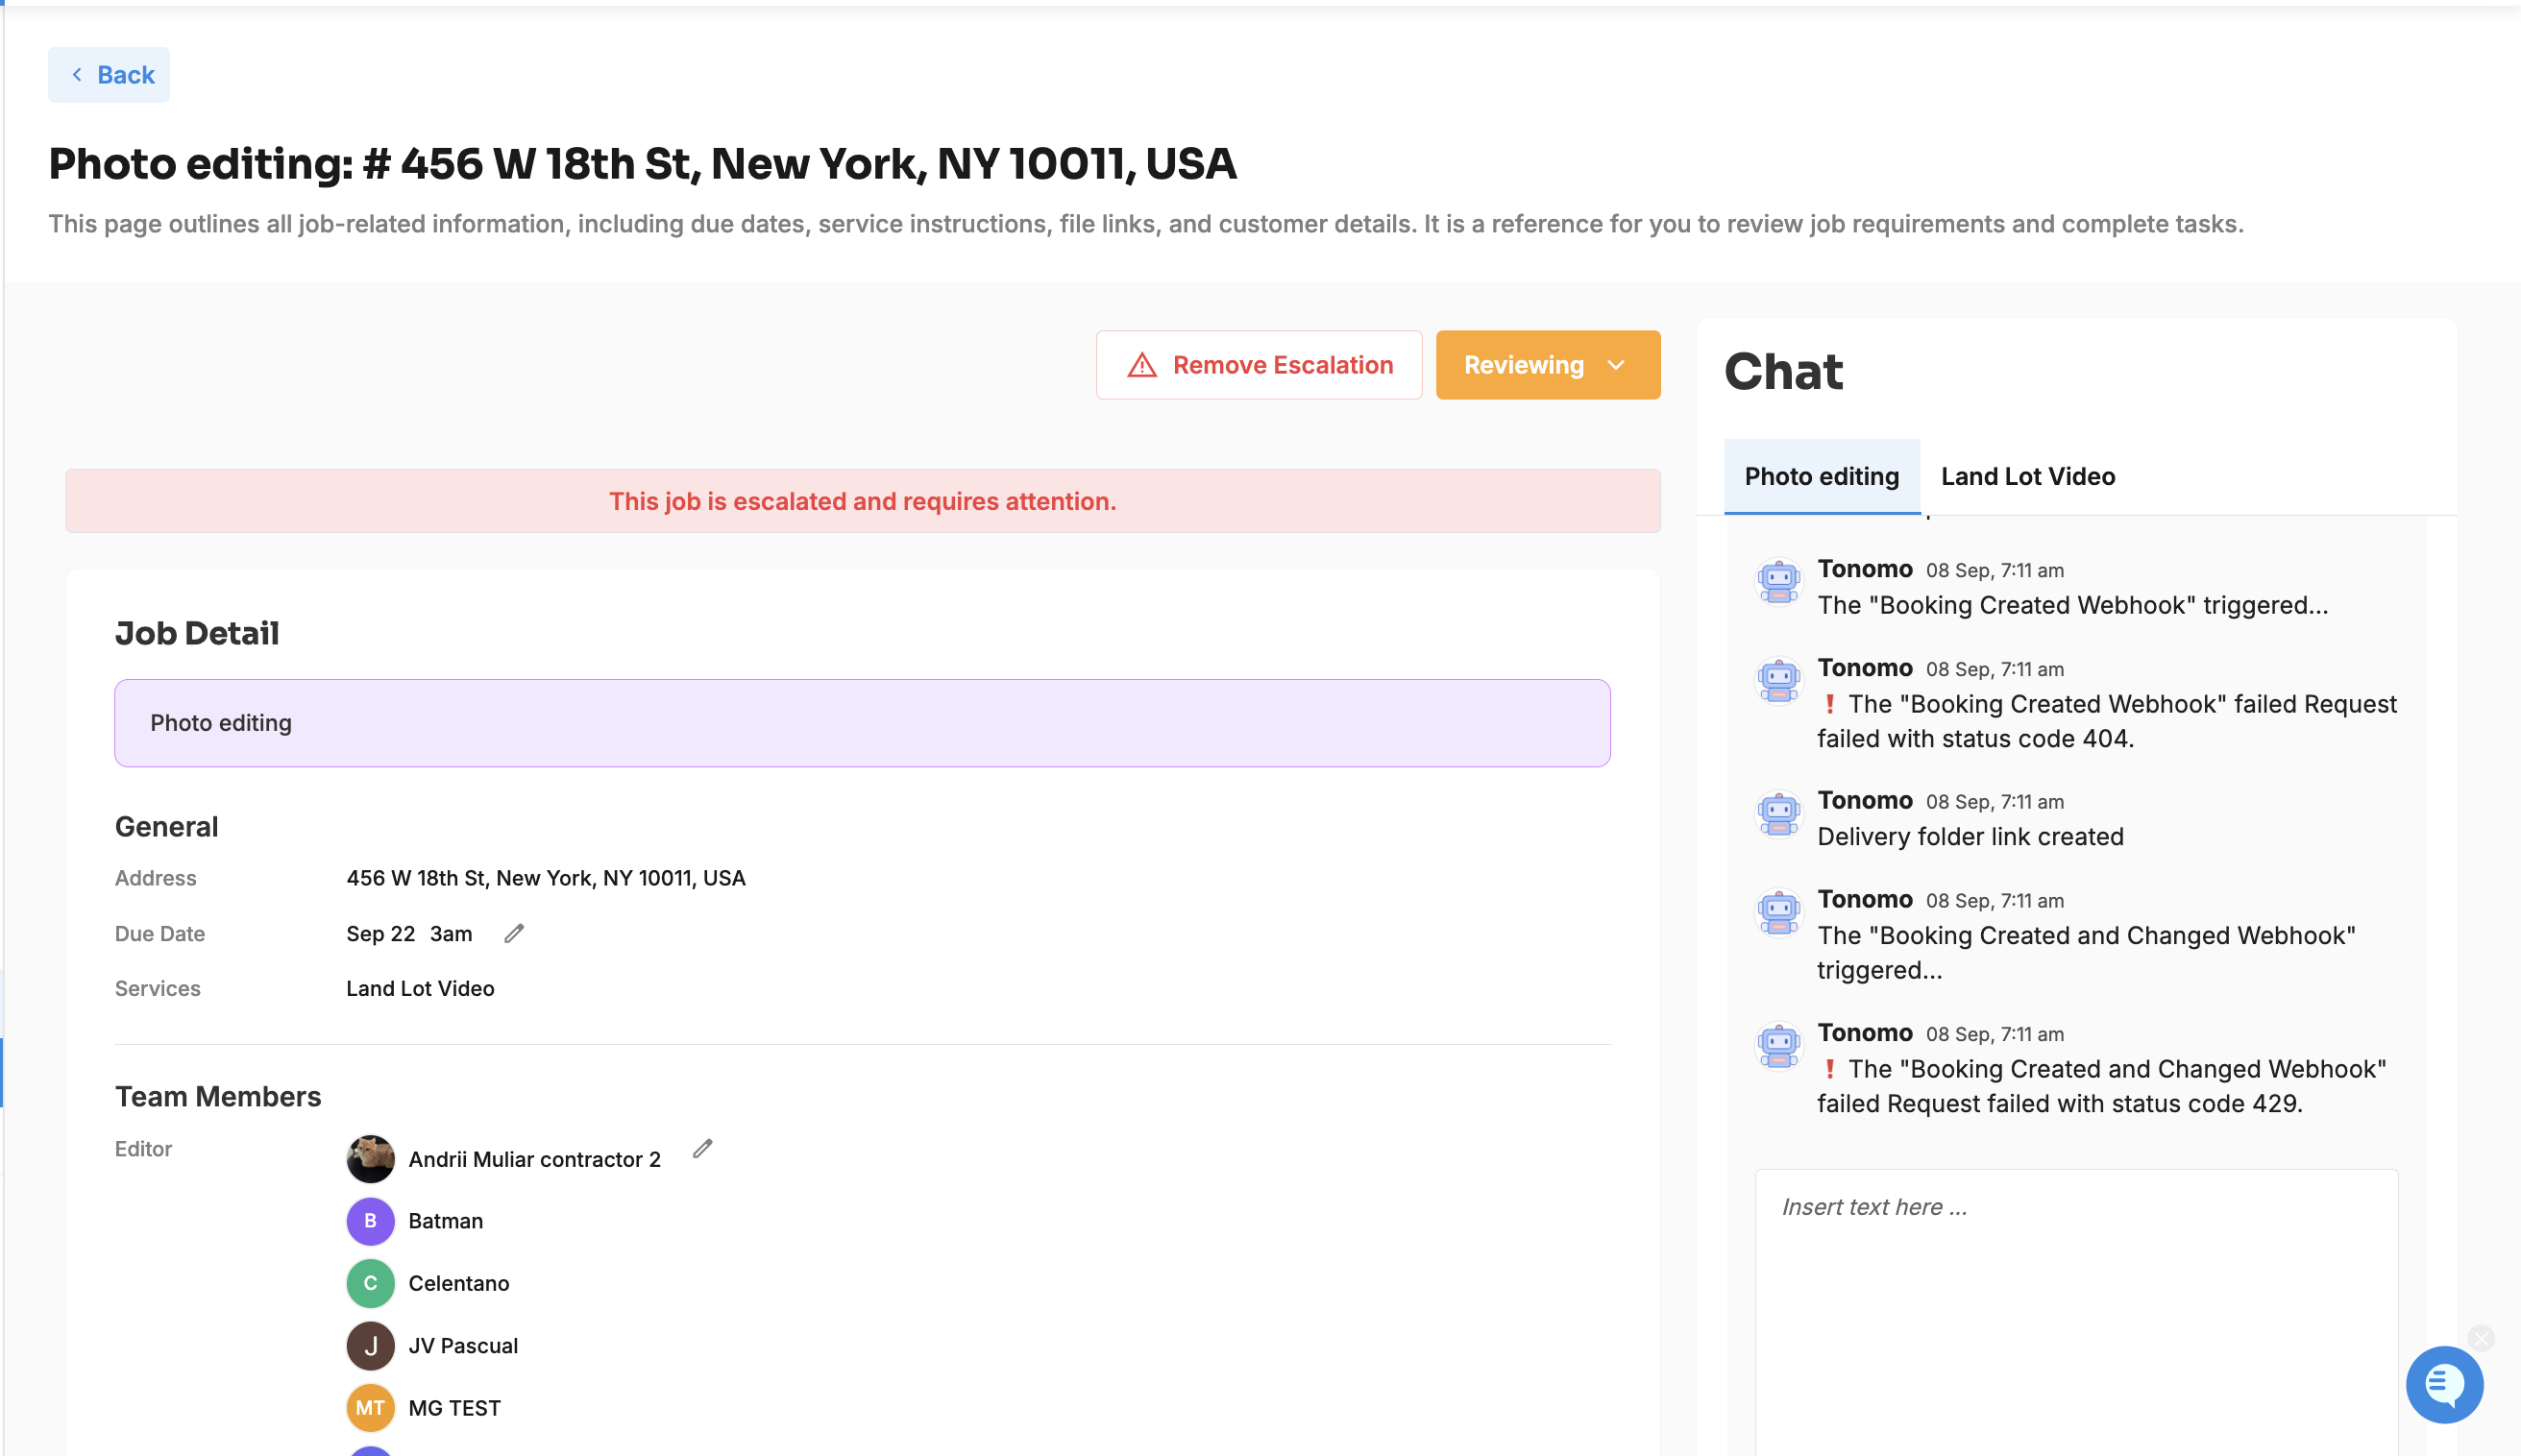Click bot avatar beside status code 404 message
This screenshot has height=1456, width=2521.
(x=1778, y=681)
